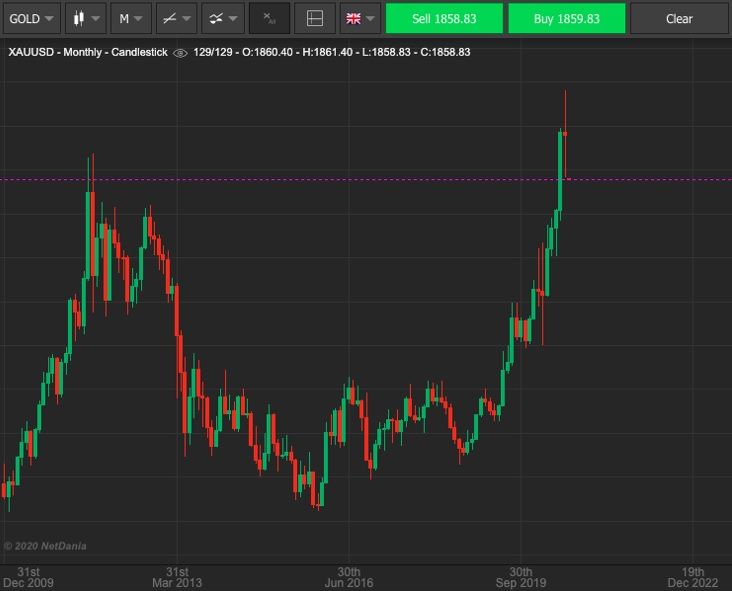The width and height of the screenshot is (732, 591).
Task: Toggle the crosshair grid layout icon
Action: pyautogui.click(x=315, y=18)
